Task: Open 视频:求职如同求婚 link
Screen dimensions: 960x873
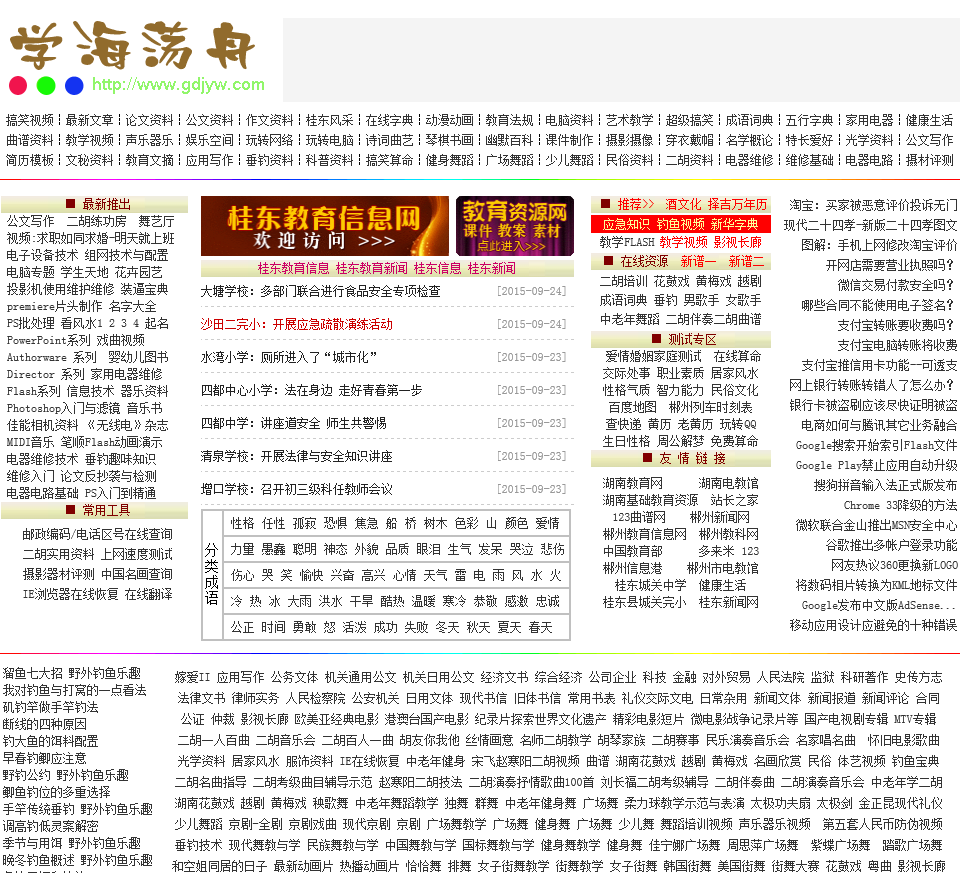Action: [x=90, y=238]
